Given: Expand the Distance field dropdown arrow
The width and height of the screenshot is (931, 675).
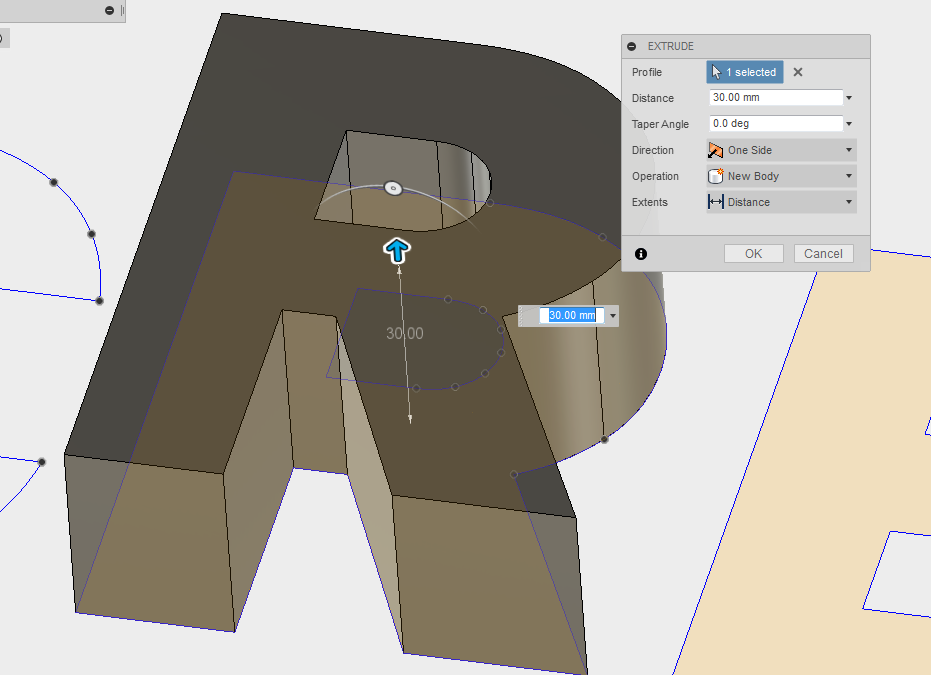Looking at the screenshot, I should 849,98.
